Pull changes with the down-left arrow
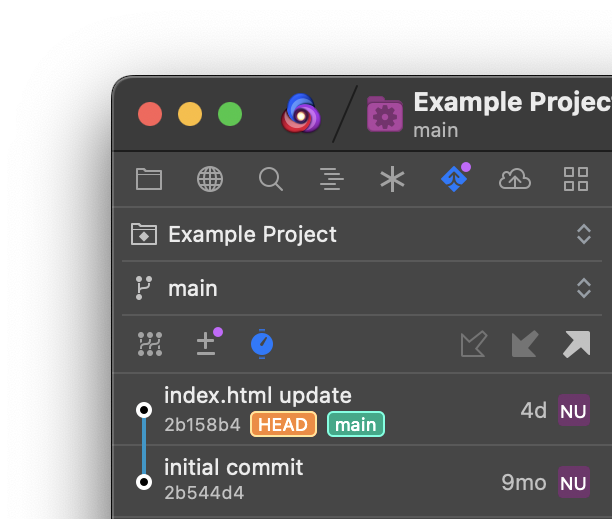Screen dimensions: 612x519 point(525,344)
